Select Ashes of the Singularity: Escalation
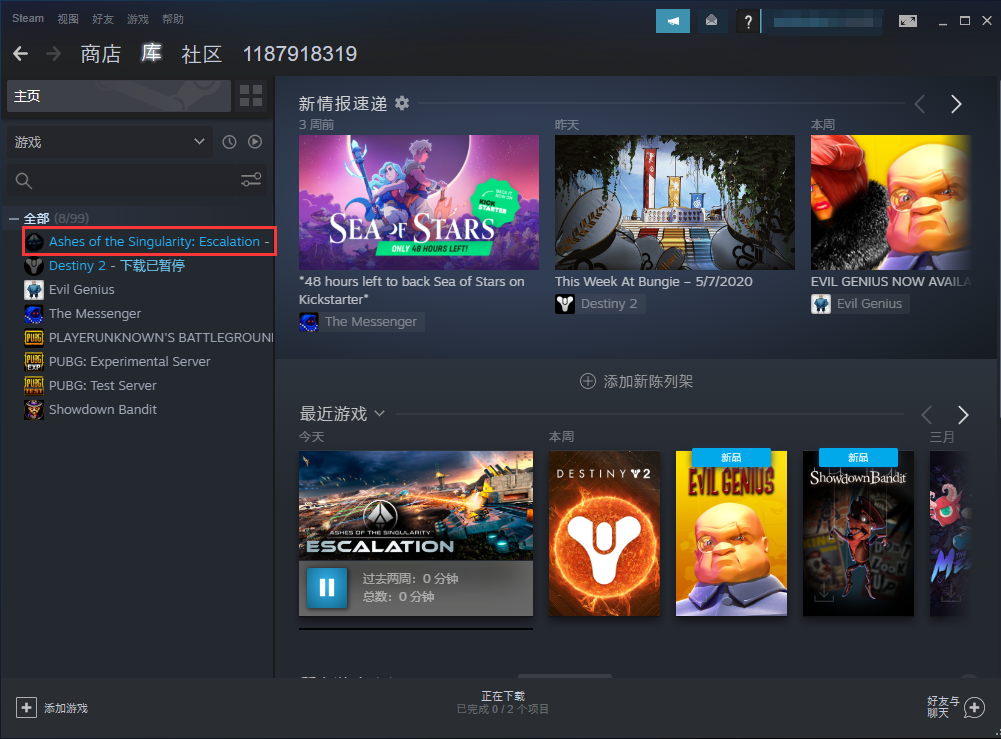The image size is (1001, 739). (149, 241)
